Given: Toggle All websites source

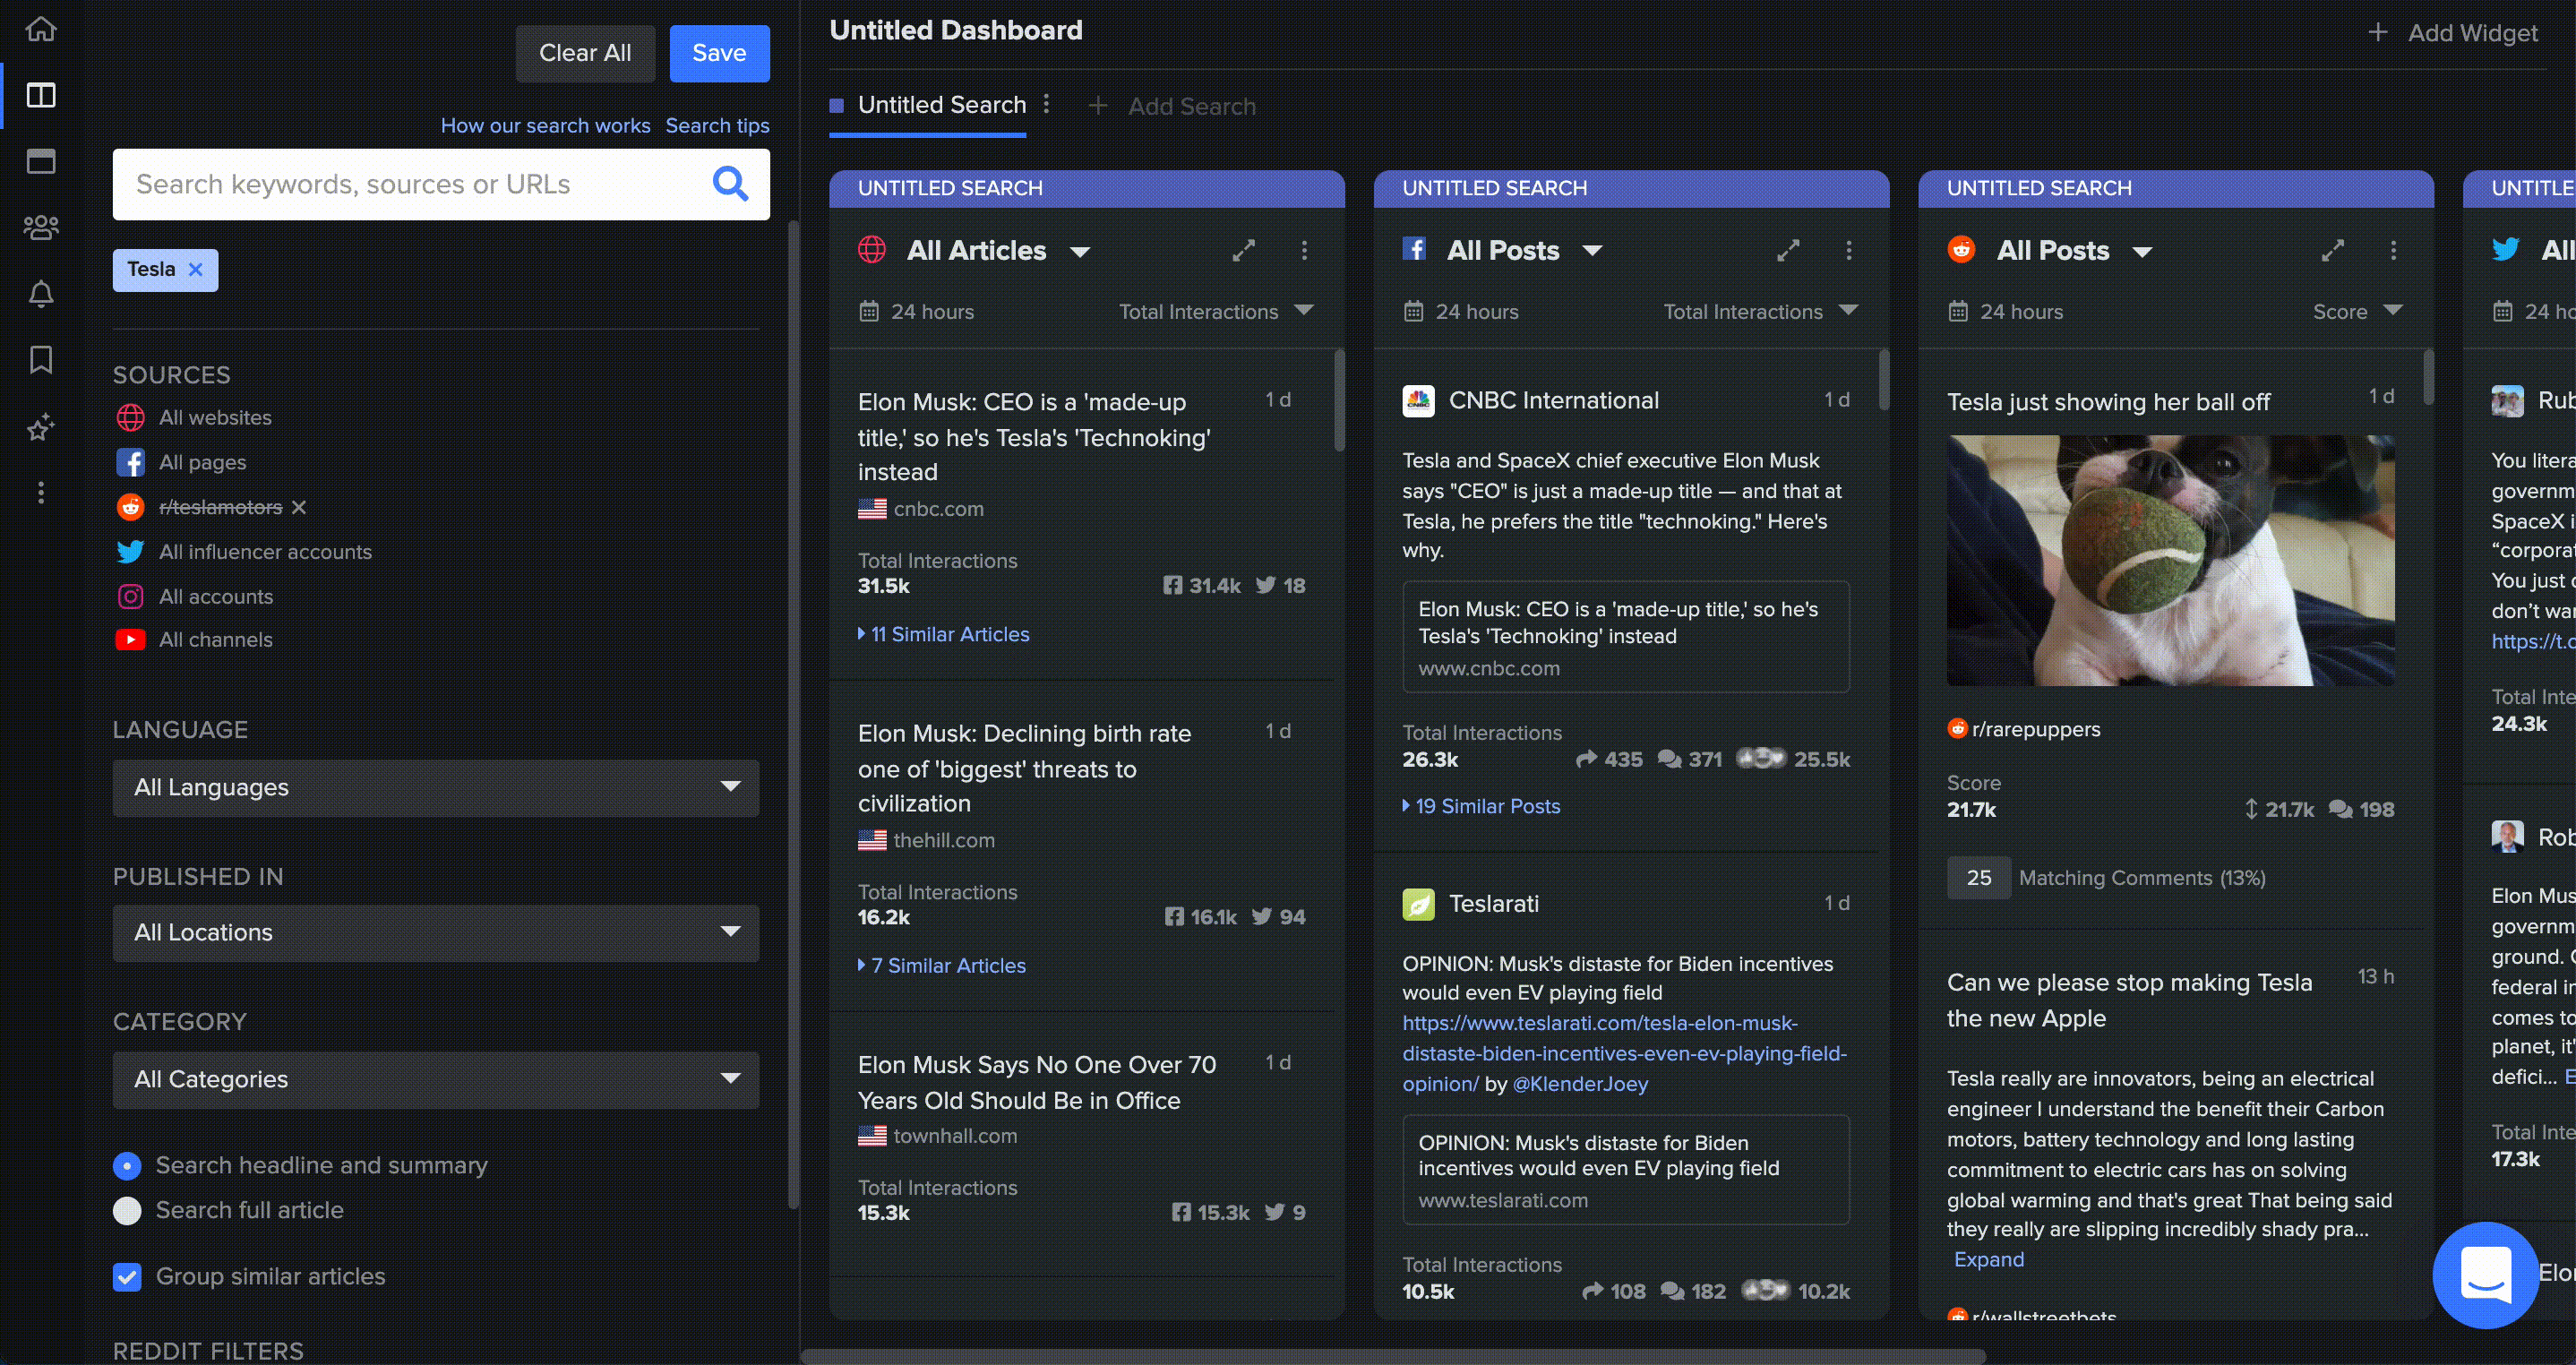Looking at the screenshot, I should coord(194,417).
